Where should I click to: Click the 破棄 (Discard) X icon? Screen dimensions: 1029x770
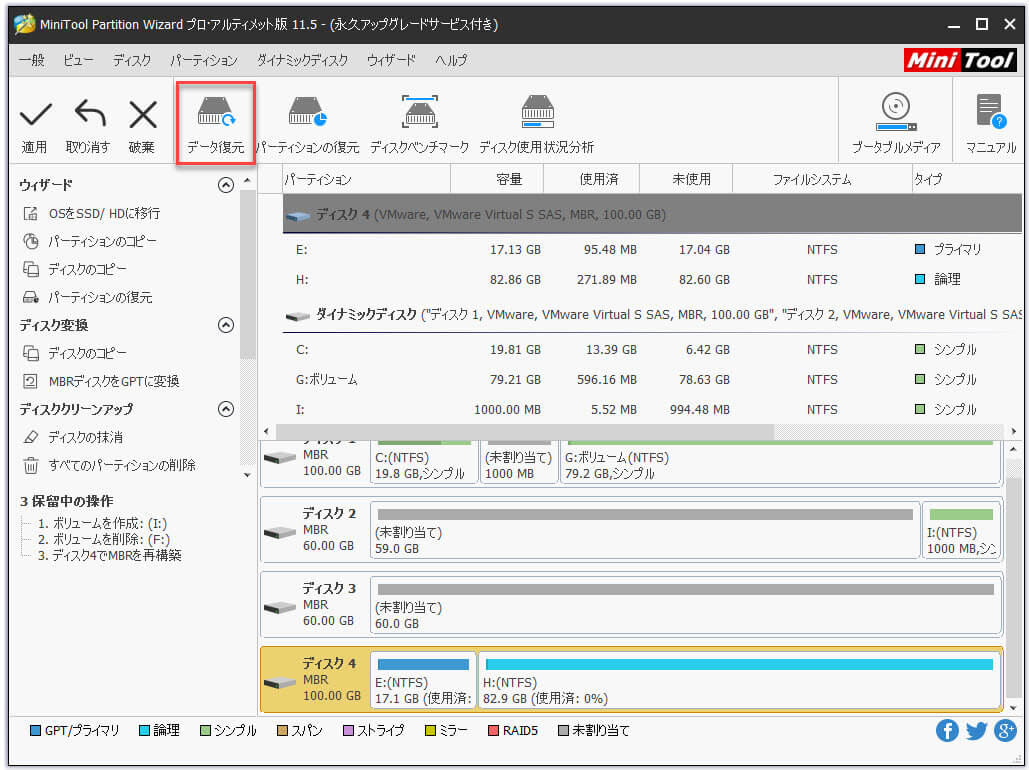coord(142,115)
